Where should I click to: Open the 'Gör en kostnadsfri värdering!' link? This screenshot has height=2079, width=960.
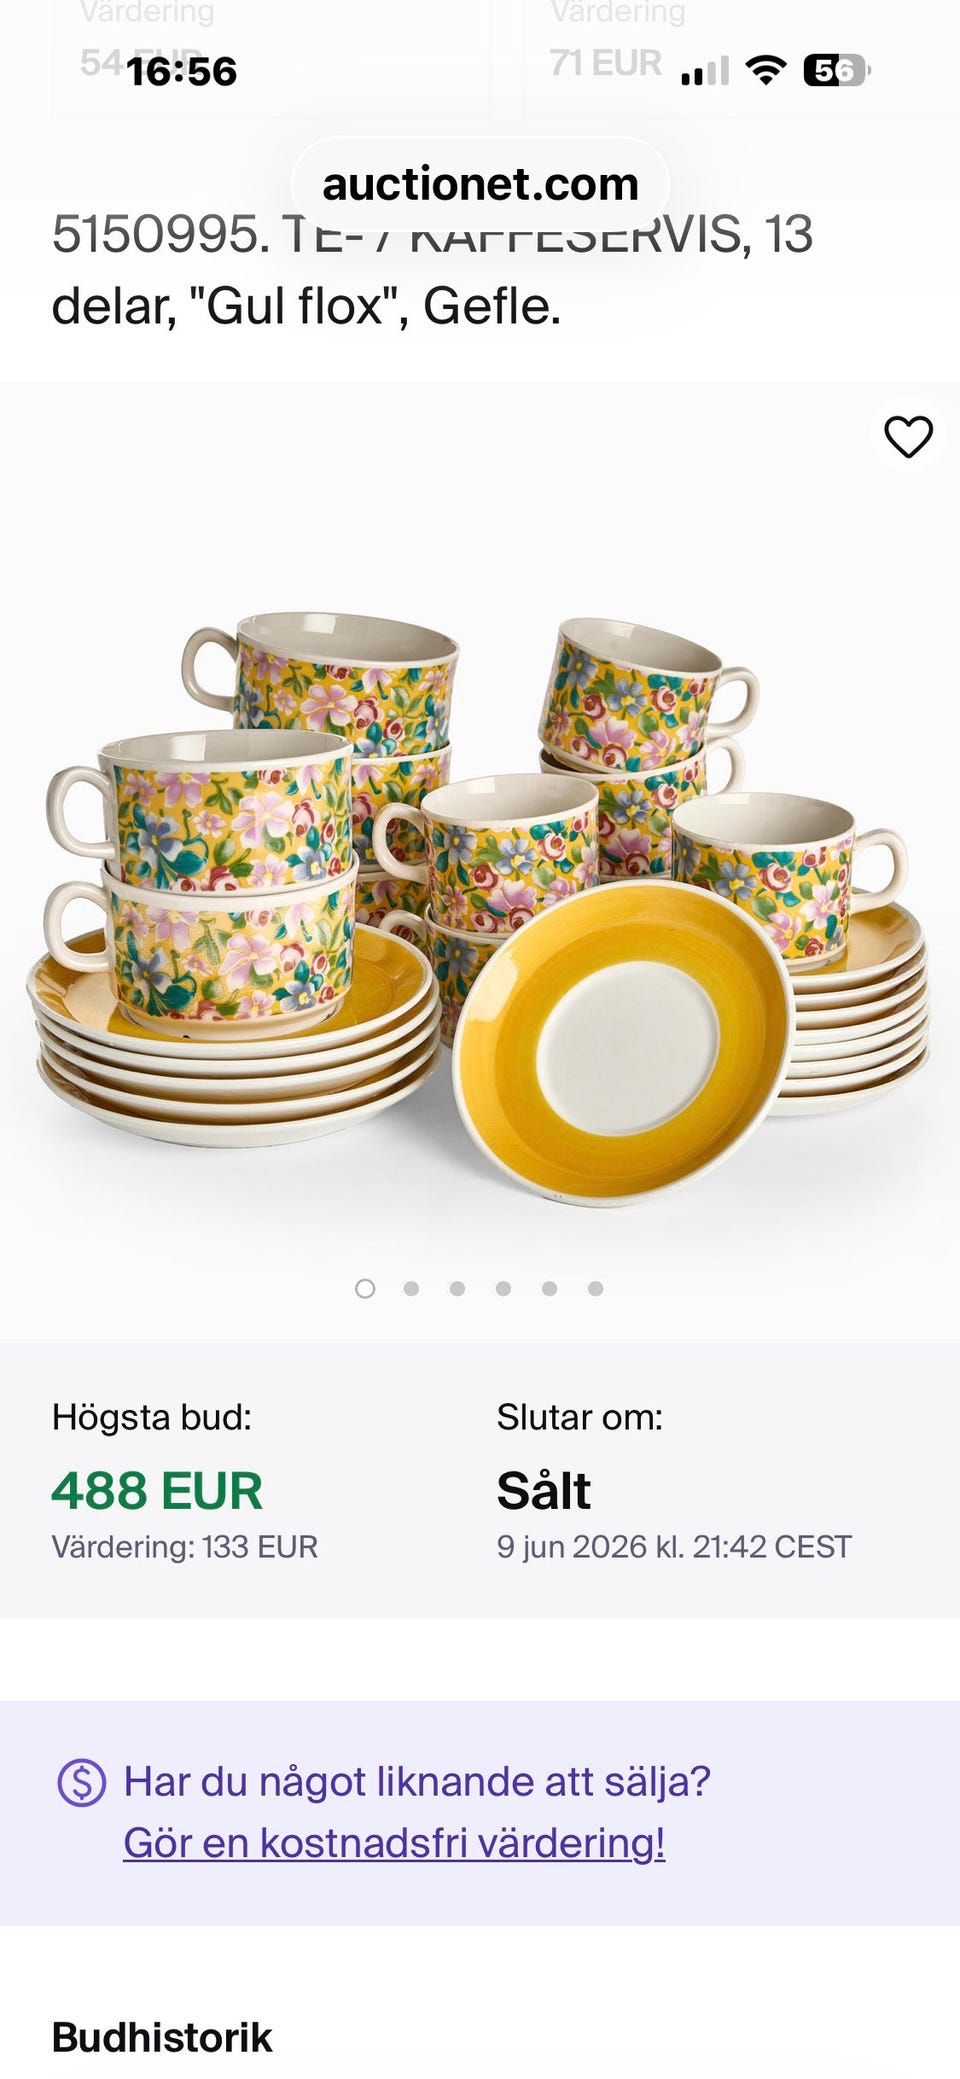pos(394,1842)
